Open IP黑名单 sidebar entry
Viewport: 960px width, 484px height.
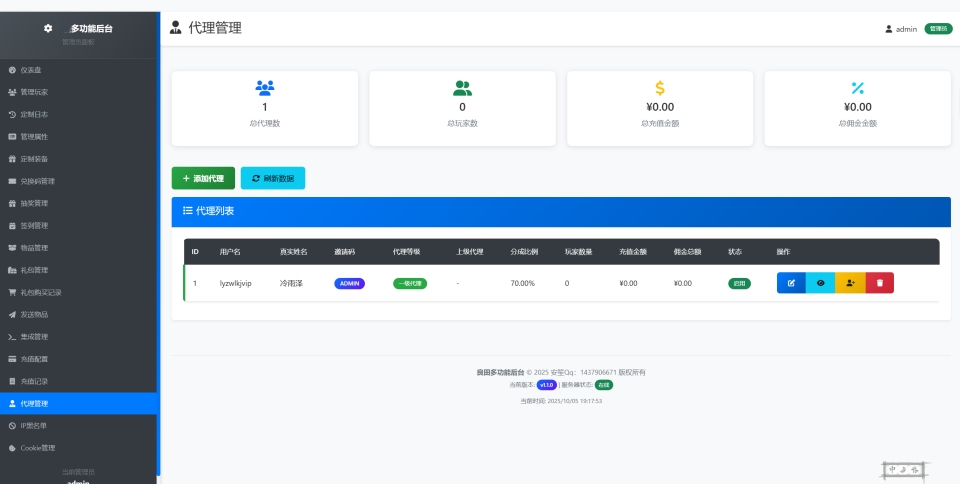[34, 425]
